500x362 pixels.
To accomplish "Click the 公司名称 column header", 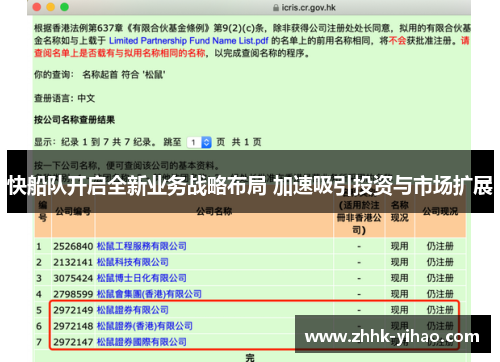I will click(214, 211).
